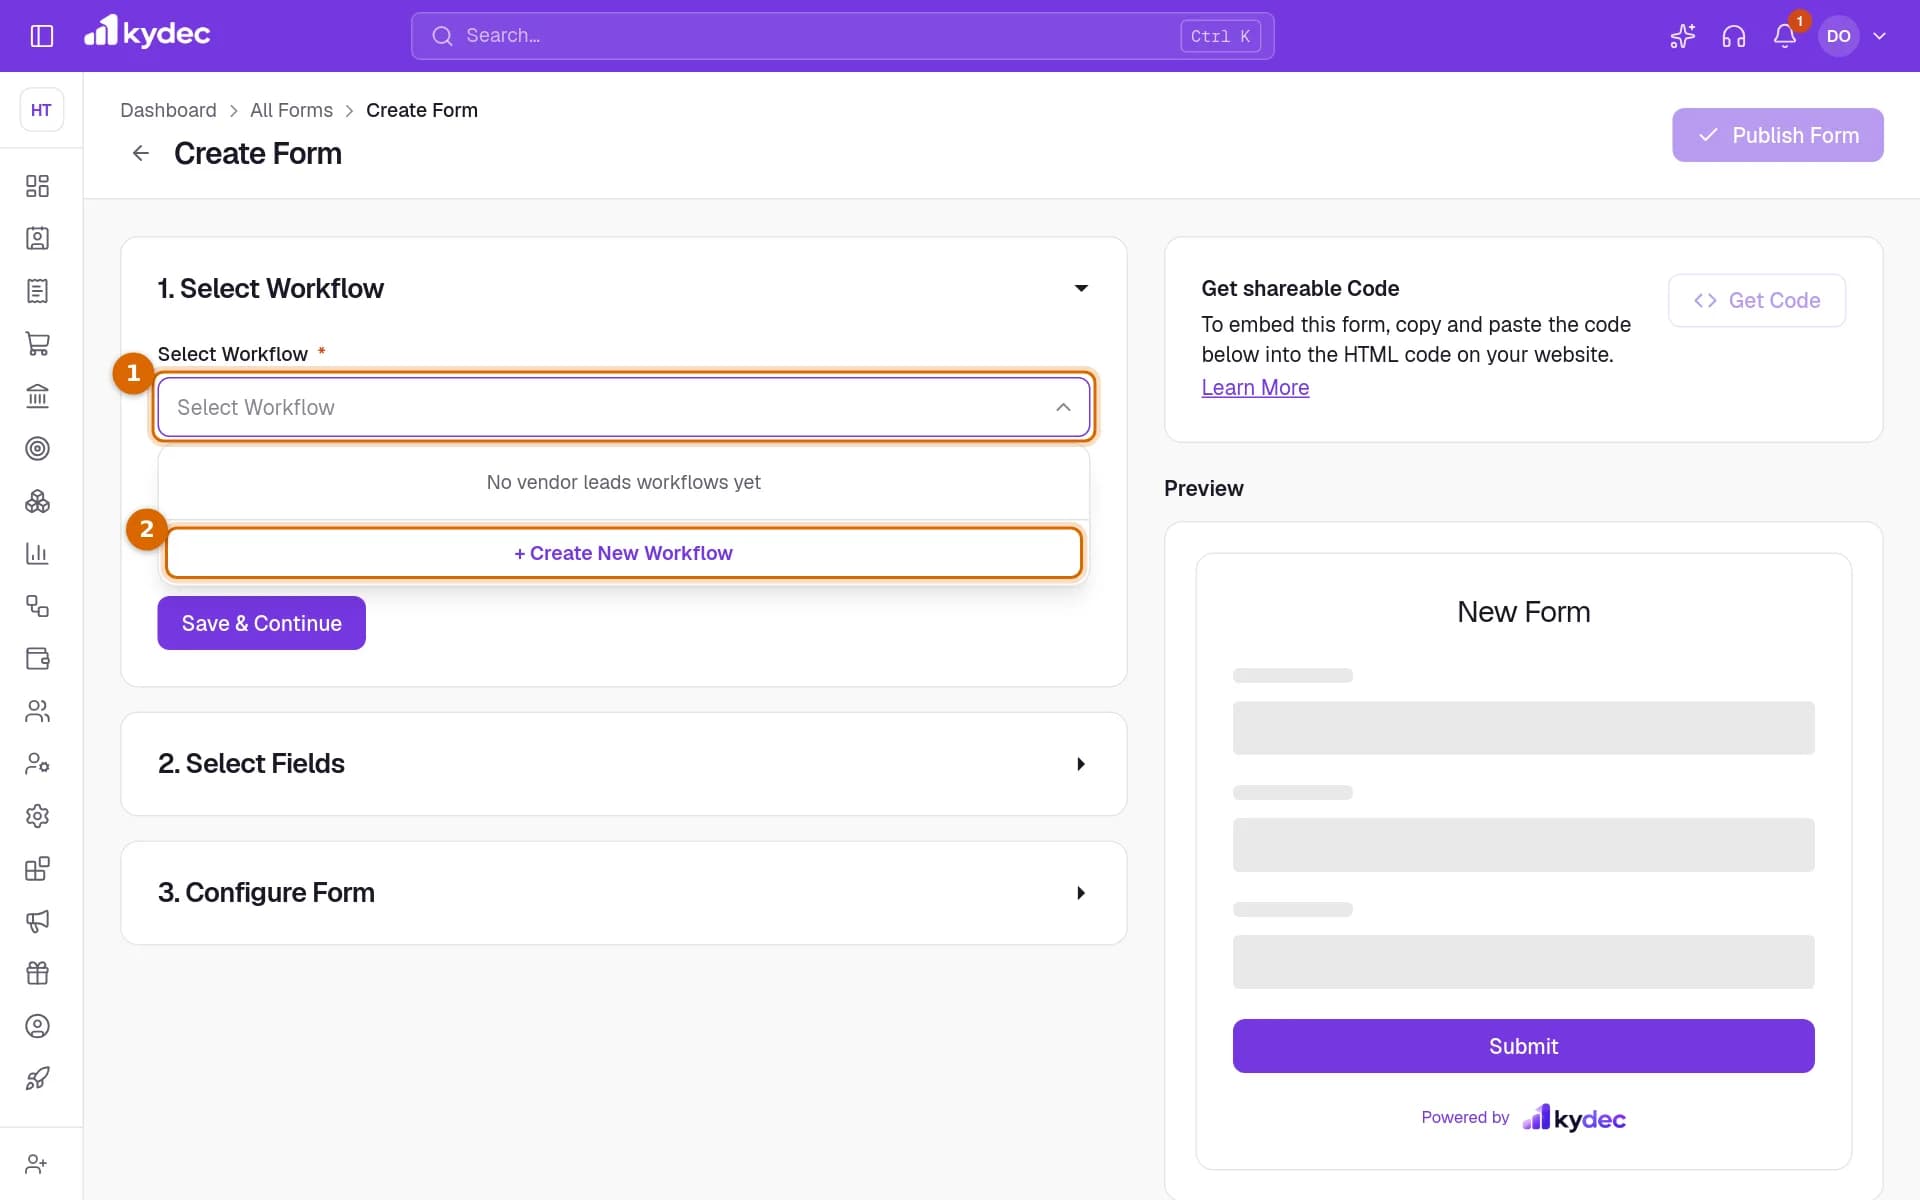Click the Publish Form button

pyautogui.click(x=1777, y=135)
